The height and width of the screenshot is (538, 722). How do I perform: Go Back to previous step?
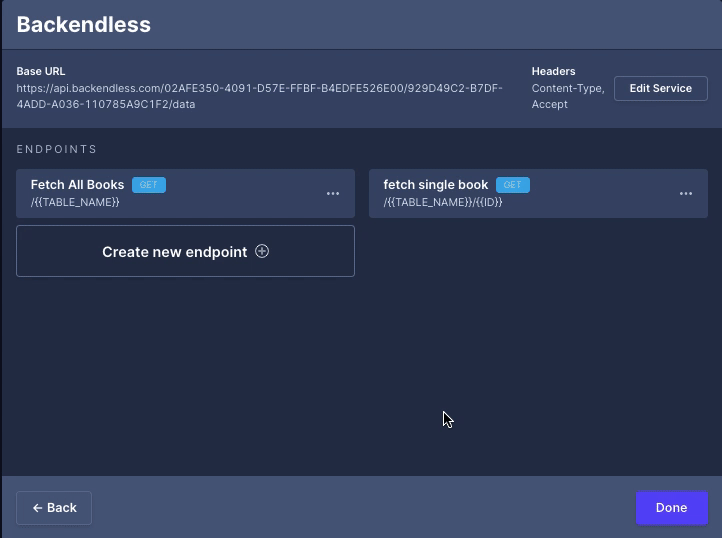coord(54,508)
